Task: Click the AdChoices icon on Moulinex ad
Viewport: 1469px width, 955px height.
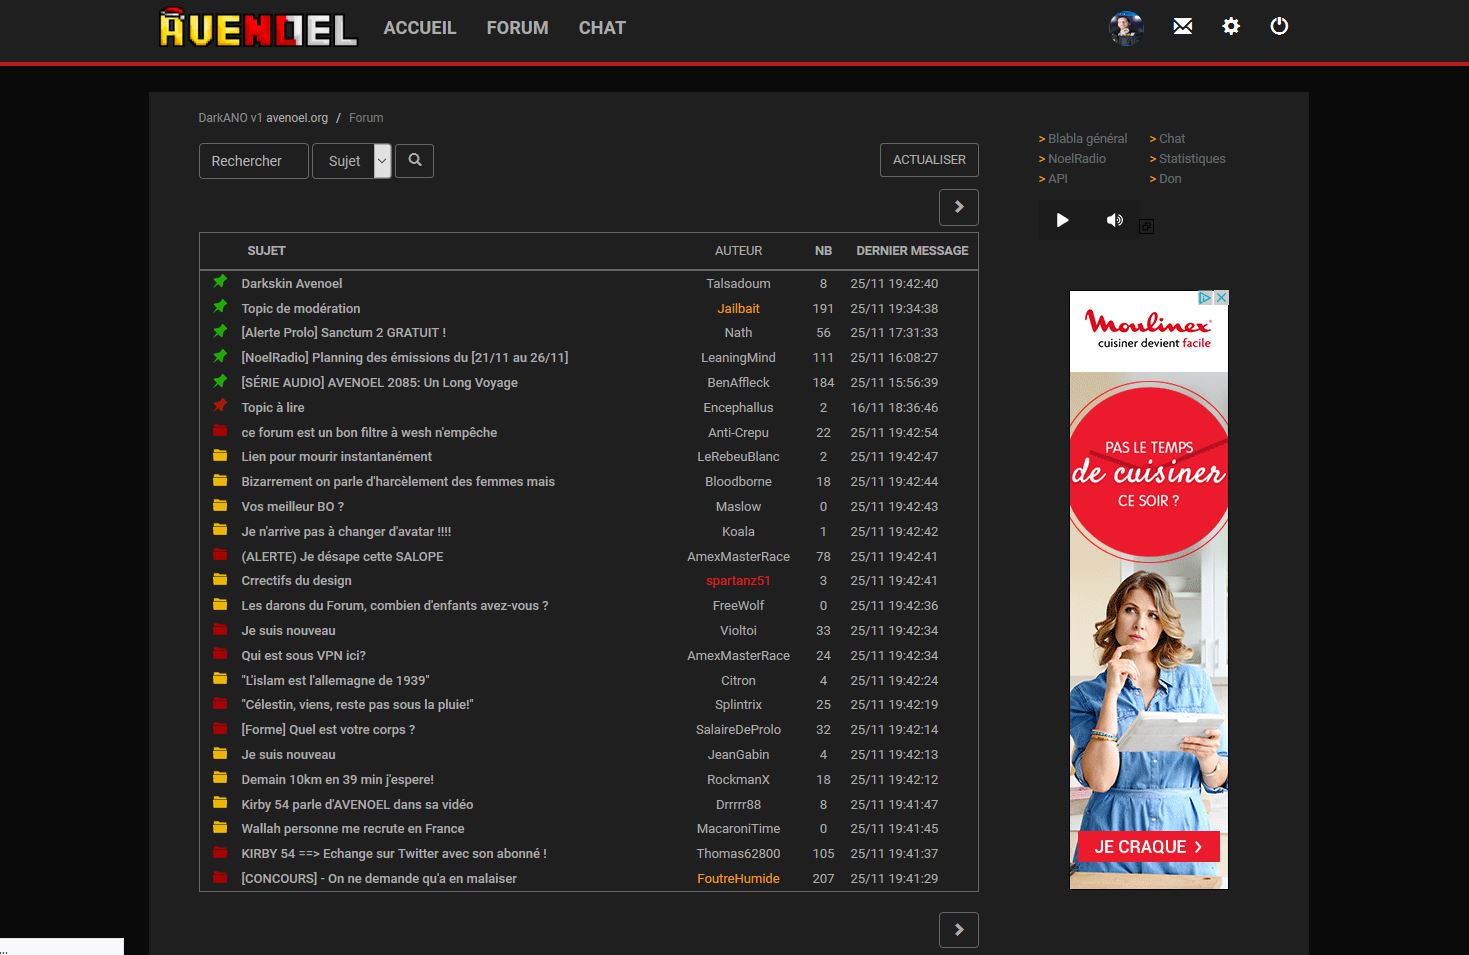Action: coord(1206,298)
